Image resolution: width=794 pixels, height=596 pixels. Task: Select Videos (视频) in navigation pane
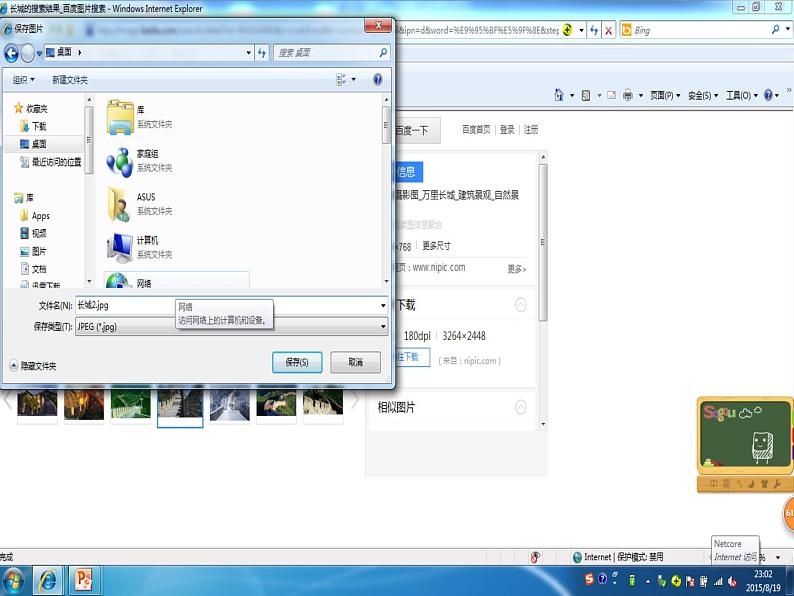(33, 233)
